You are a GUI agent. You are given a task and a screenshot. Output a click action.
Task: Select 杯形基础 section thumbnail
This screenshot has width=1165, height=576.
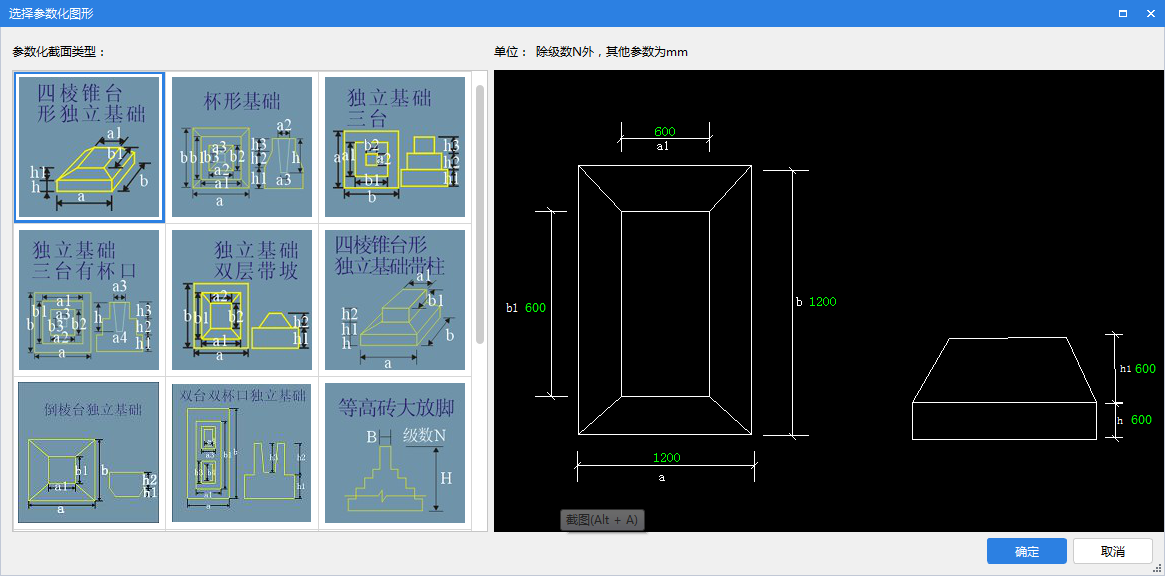point(241,147)
